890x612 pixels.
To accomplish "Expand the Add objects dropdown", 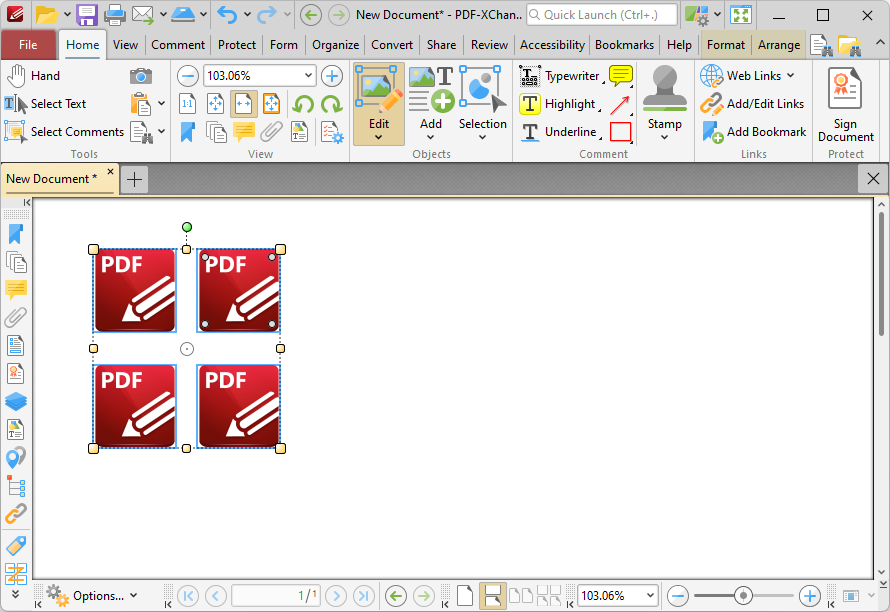I will [431, 137].
